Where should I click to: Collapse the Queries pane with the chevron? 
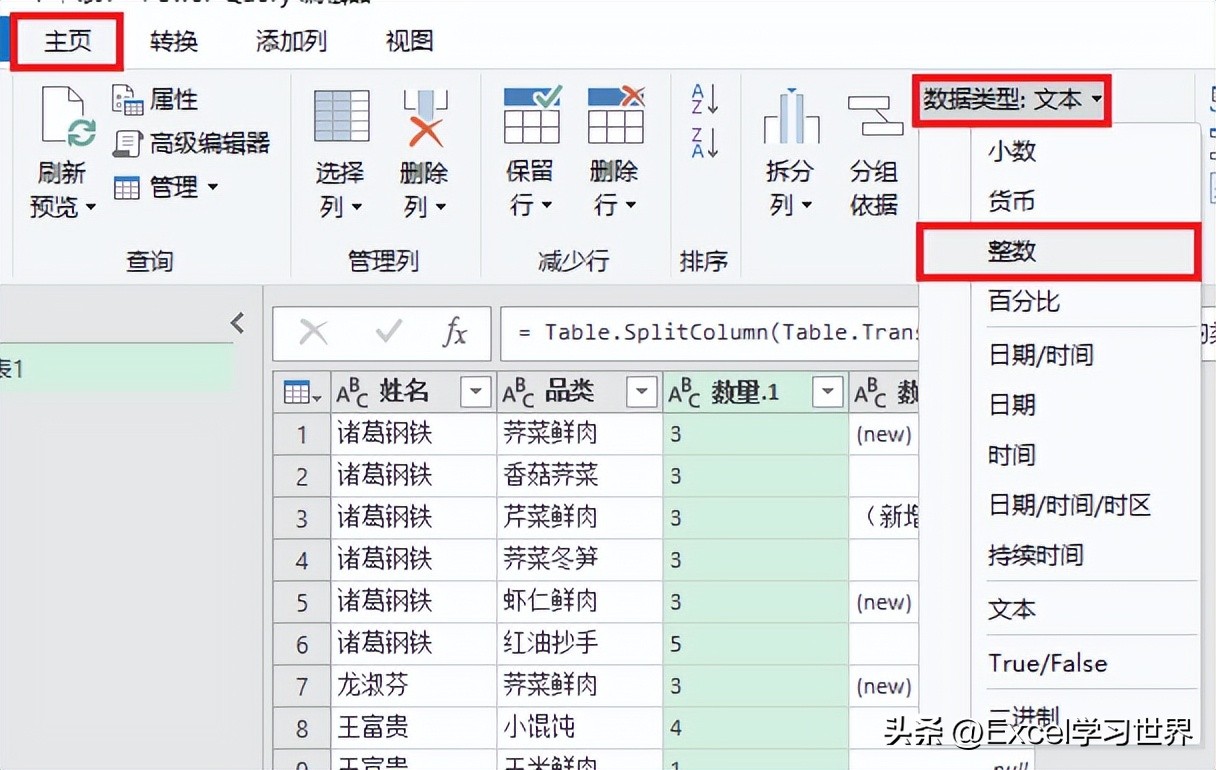237,324
